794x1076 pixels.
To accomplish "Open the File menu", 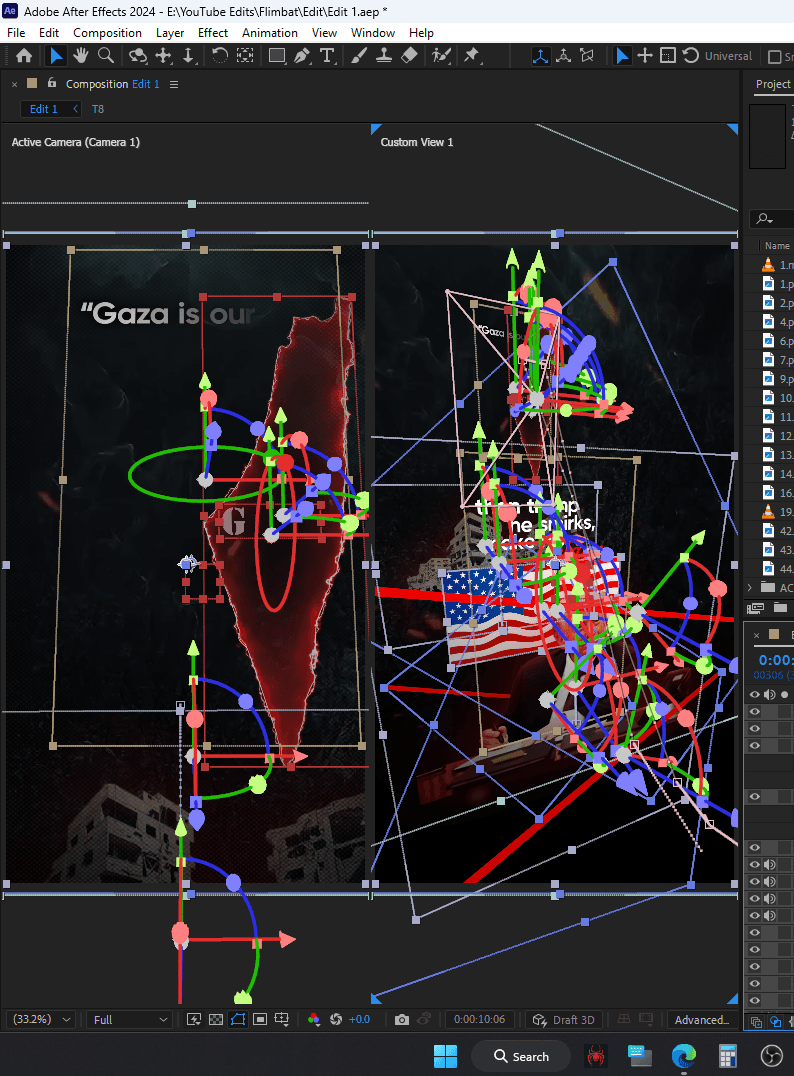I will pos(16,33).
